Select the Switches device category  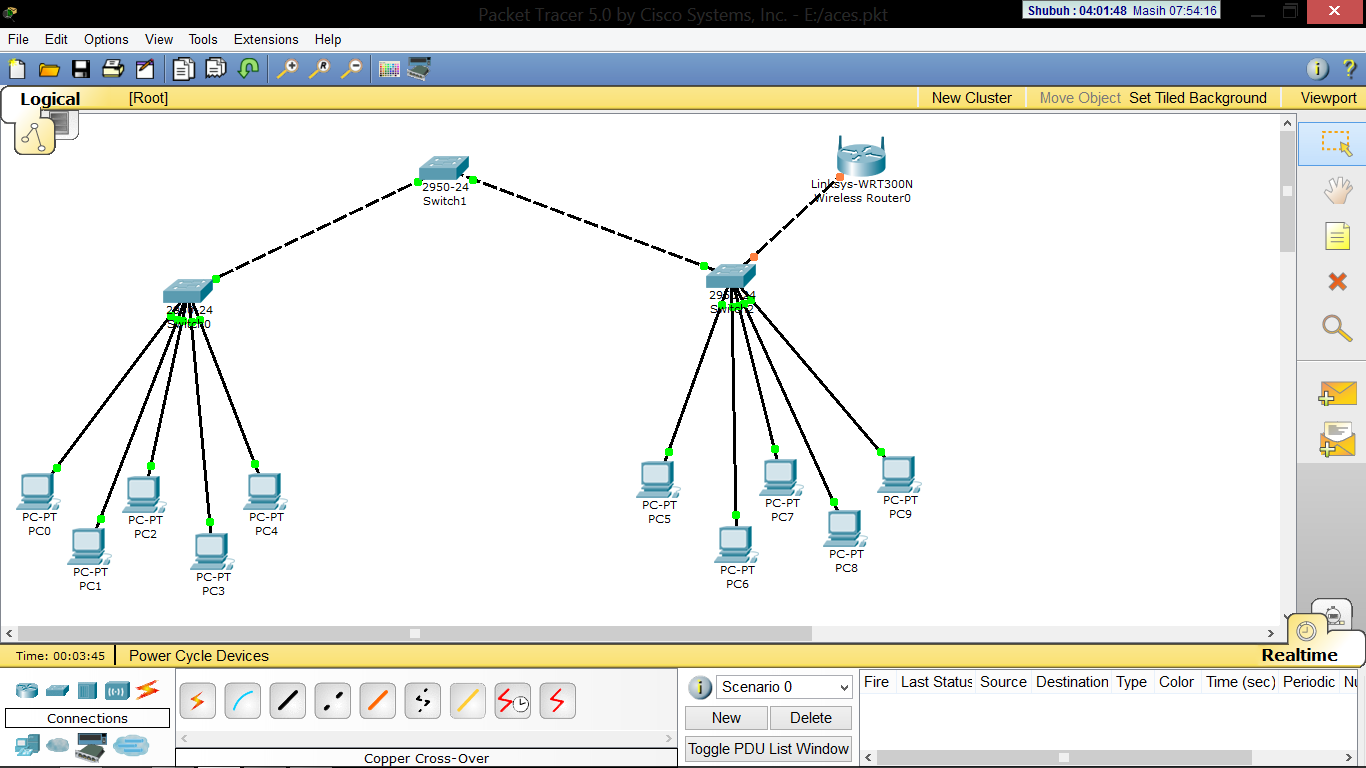pyautogui.click(x=57, y=690)
